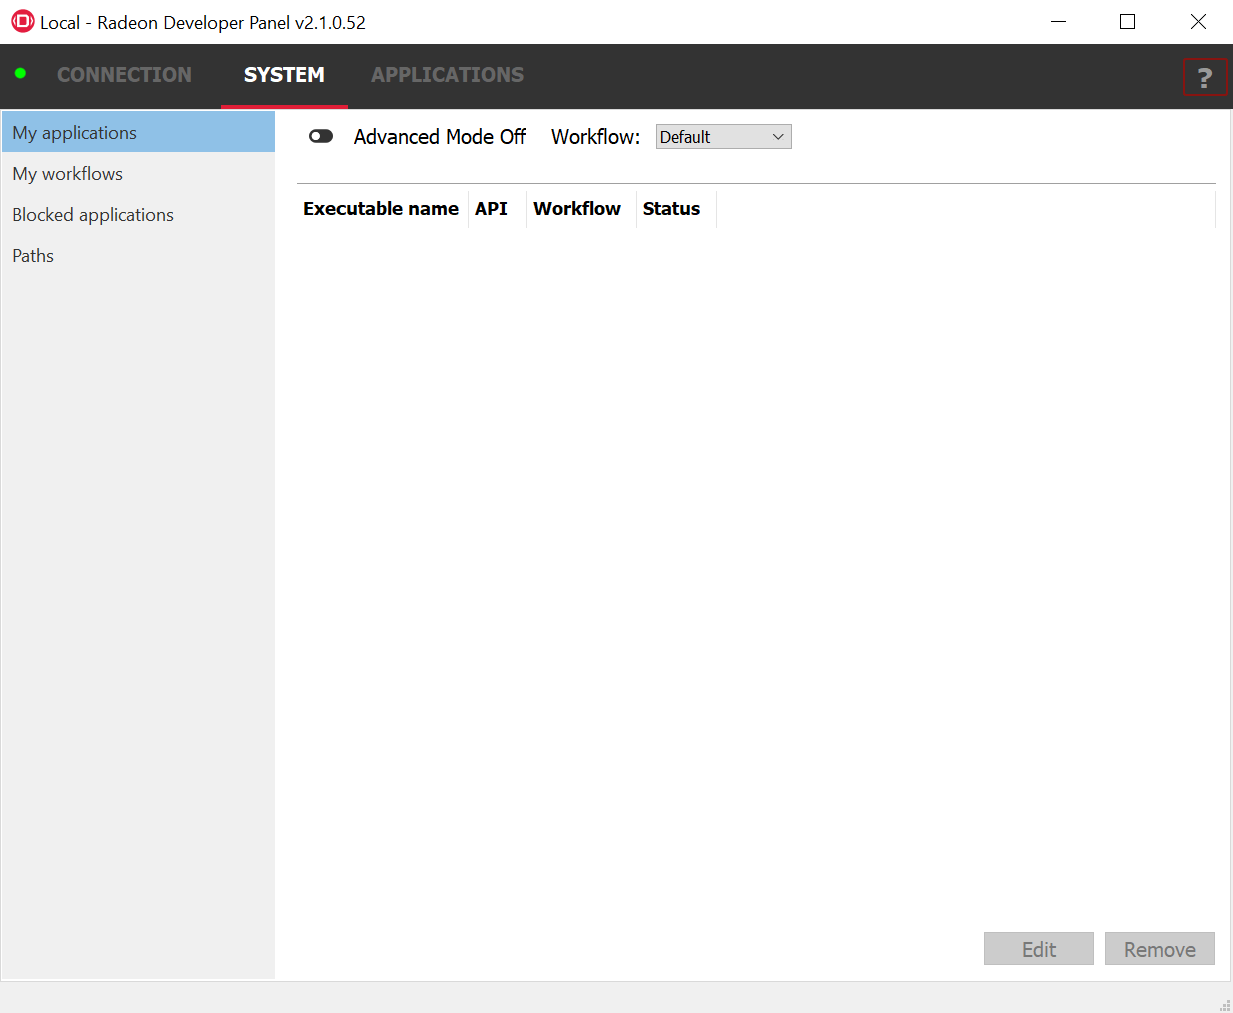The image size is (1233, 1013).
Task: Switch to the APPLICATIONS tab
Action: [447, 75]
